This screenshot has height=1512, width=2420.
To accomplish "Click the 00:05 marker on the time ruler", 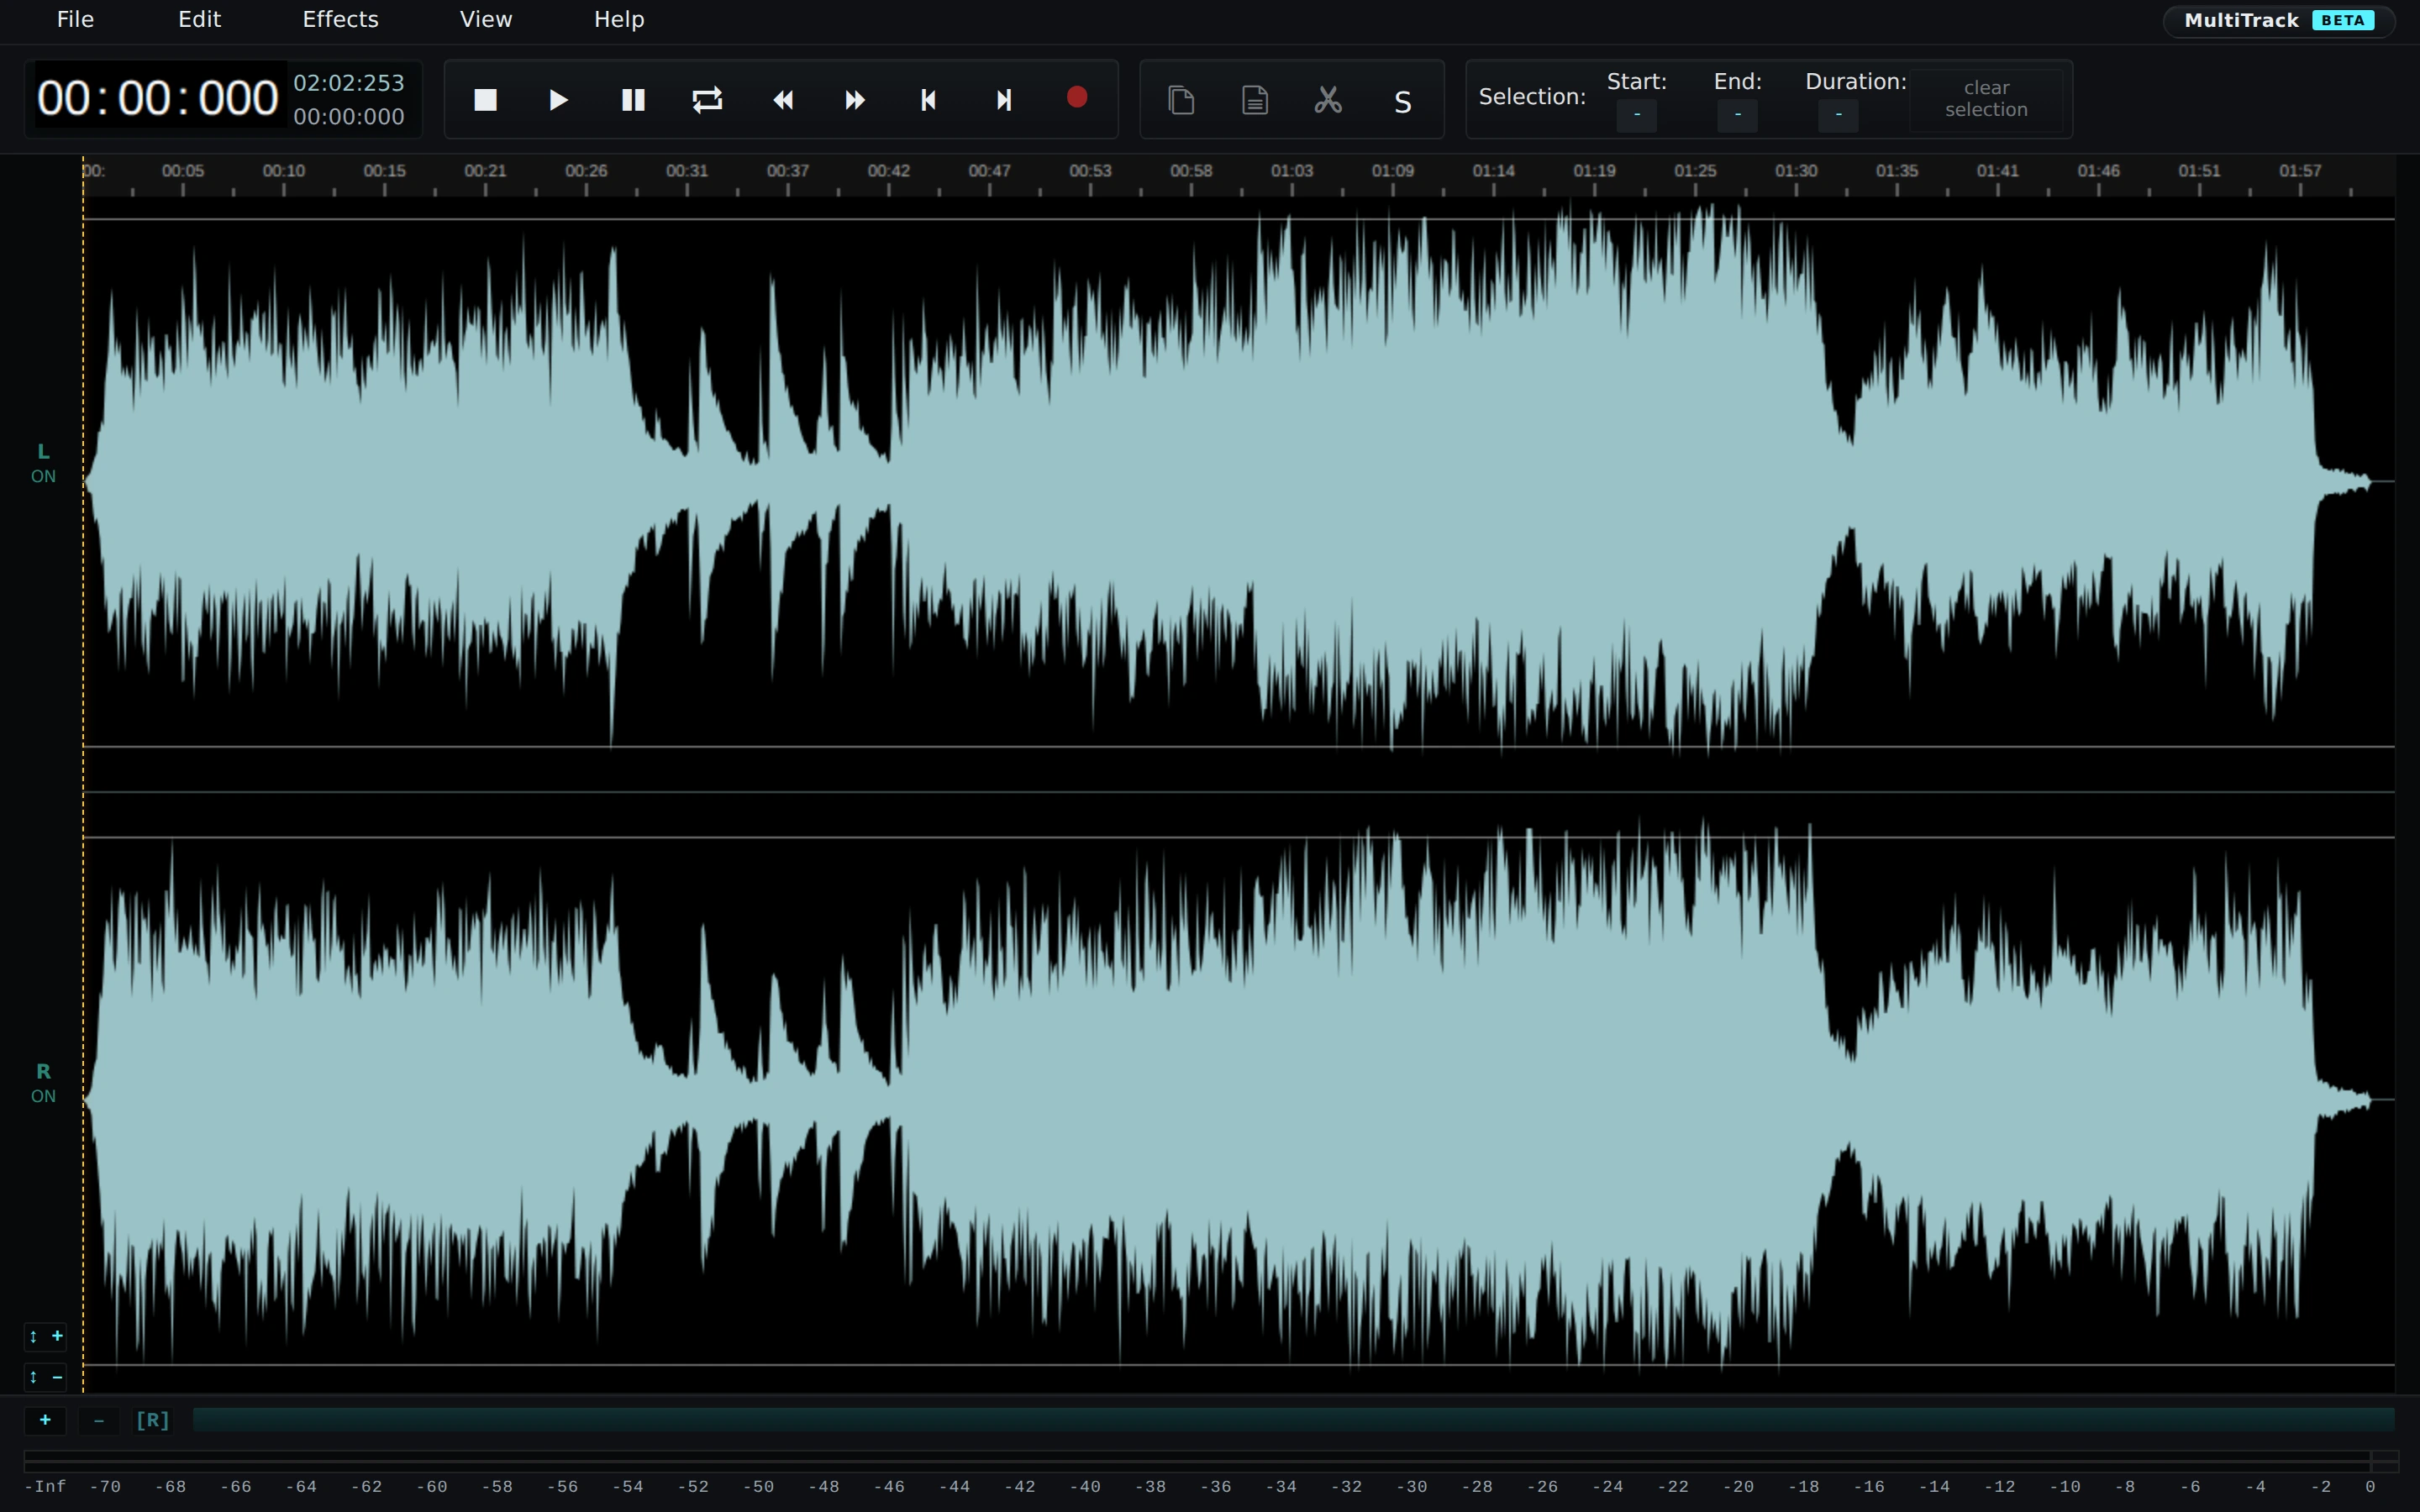I will [183, 171].
